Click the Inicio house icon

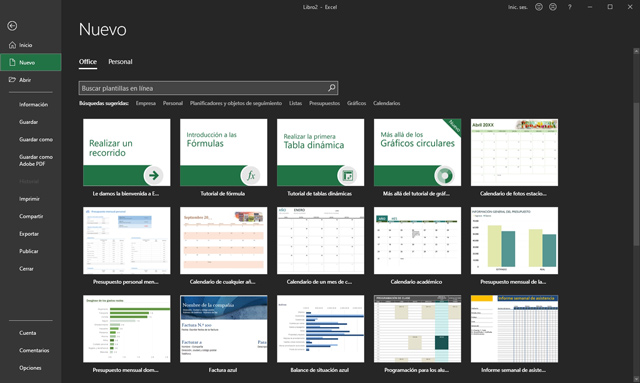coord(12,45)
